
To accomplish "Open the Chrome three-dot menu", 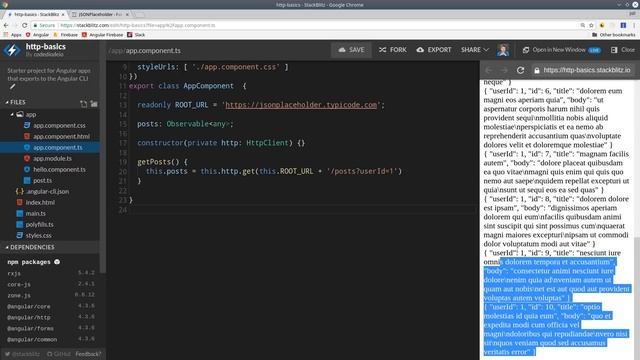I will tap(634, 25).
